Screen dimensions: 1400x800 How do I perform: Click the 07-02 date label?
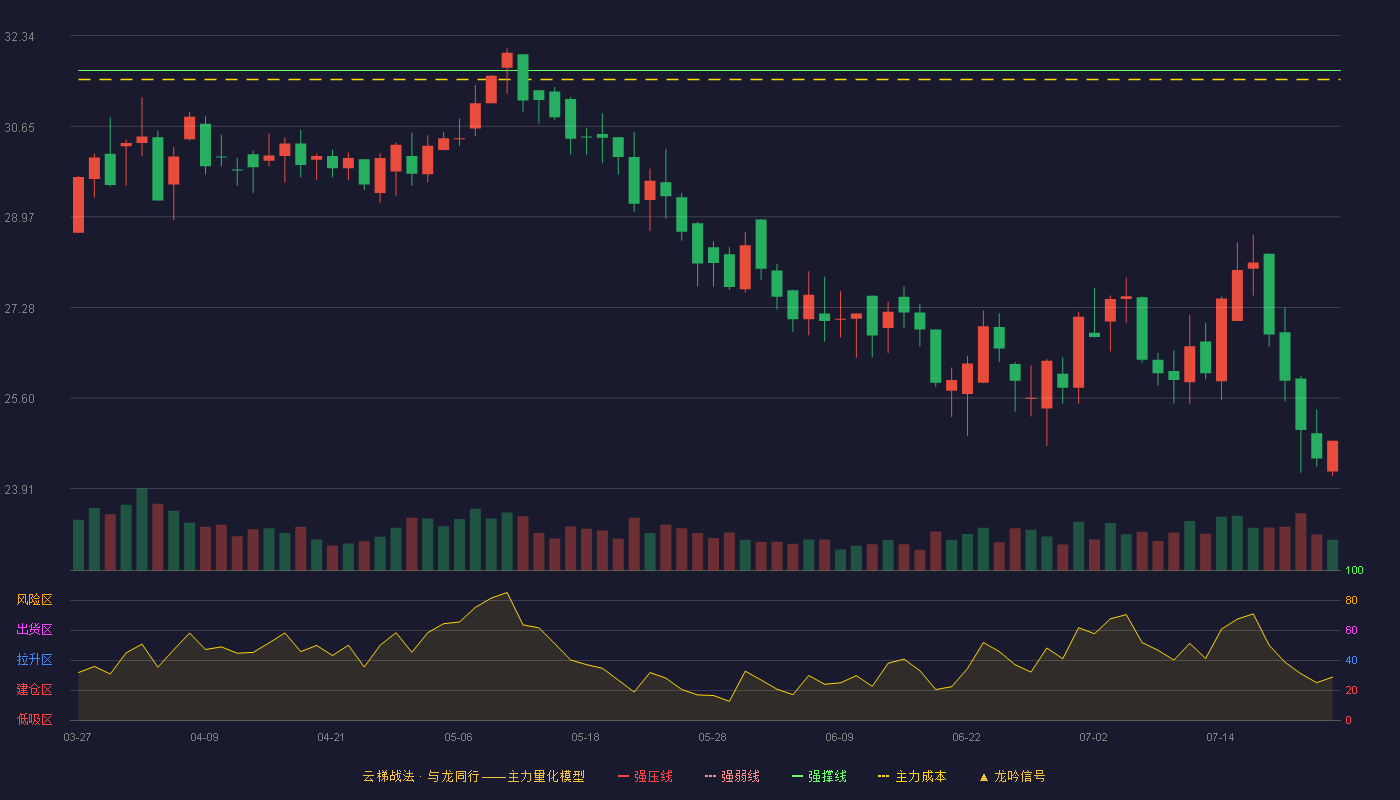(1093, 737)
